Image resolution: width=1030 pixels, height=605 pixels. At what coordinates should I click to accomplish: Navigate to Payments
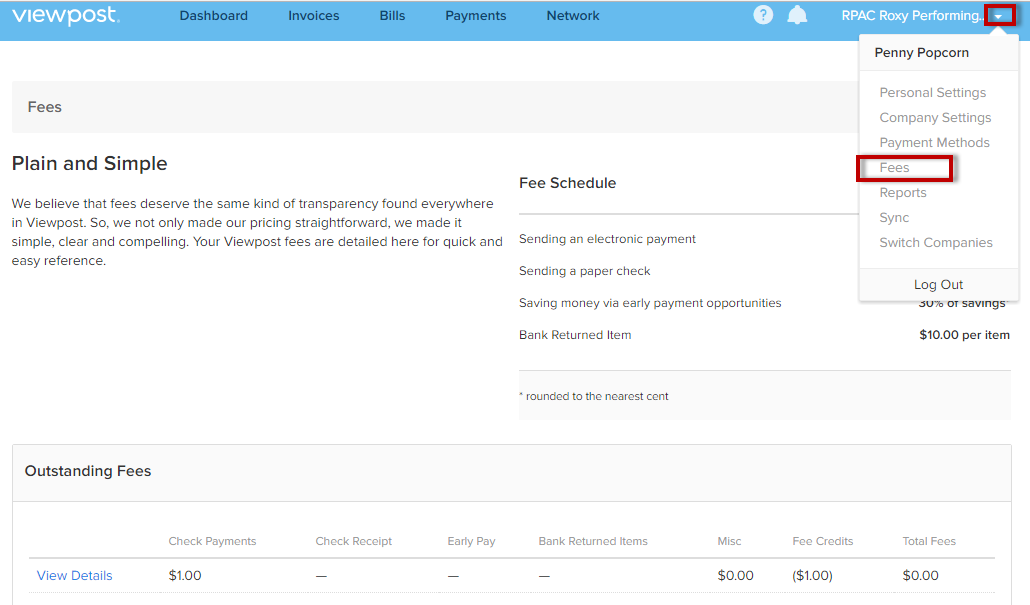click(476, 16)
